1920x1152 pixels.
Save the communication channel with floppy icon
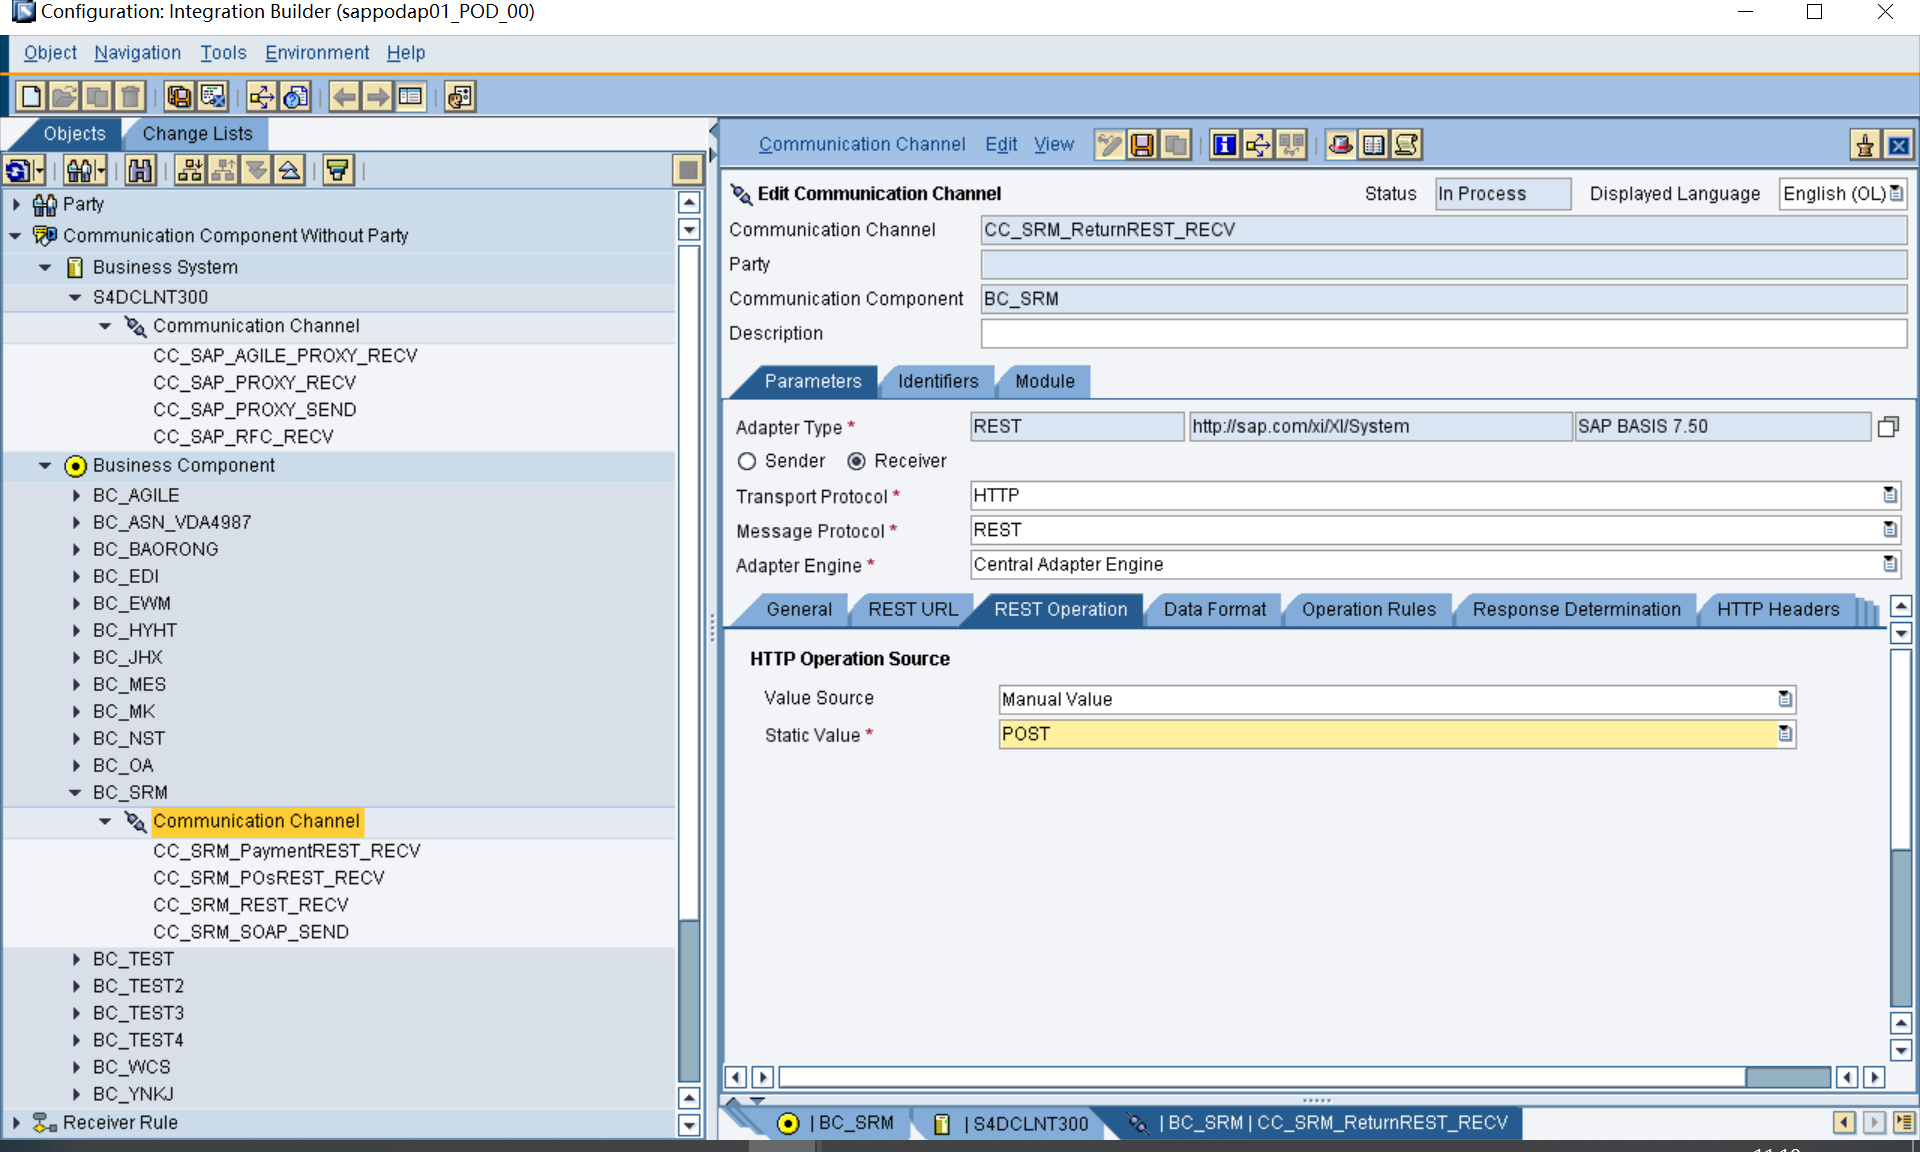coord(1142,145)
